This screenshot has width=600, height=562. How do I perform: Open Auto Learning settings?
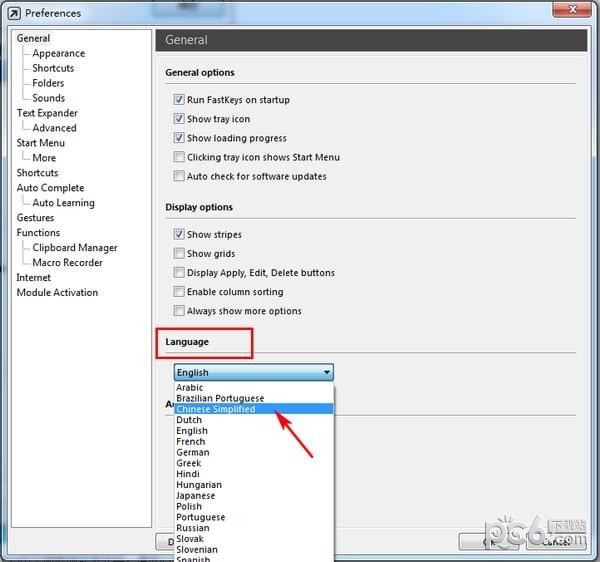point(63,202)
